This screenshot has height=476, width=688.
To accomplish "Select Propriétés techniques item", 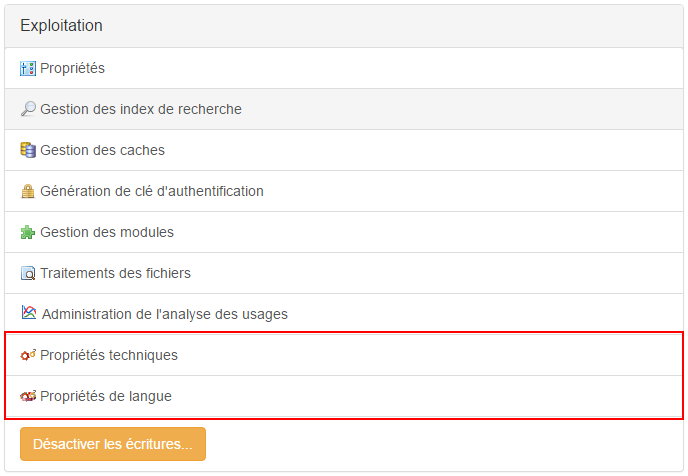I will point(344,355).
